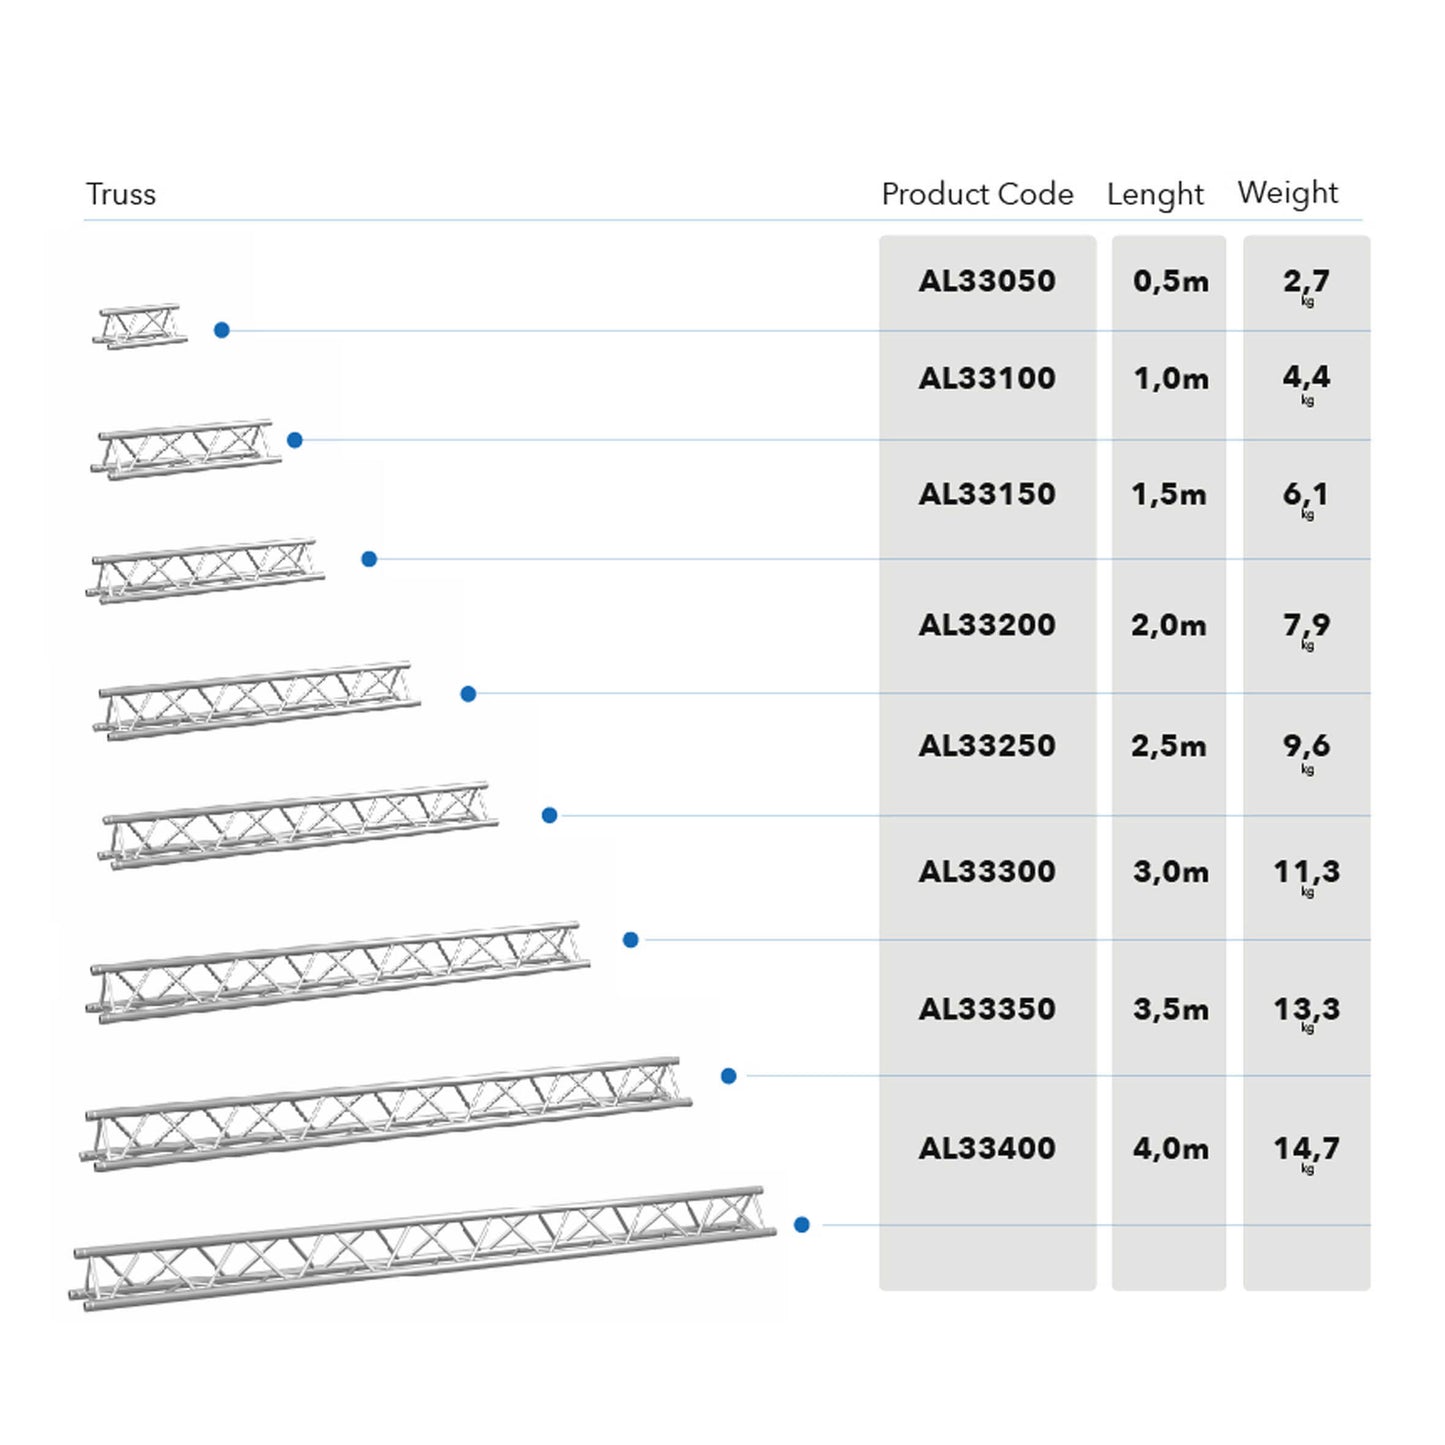This screenshot has height=1445, width=1445.
Task: Select the 3,0m truss picture
Action: click(338, 971)
